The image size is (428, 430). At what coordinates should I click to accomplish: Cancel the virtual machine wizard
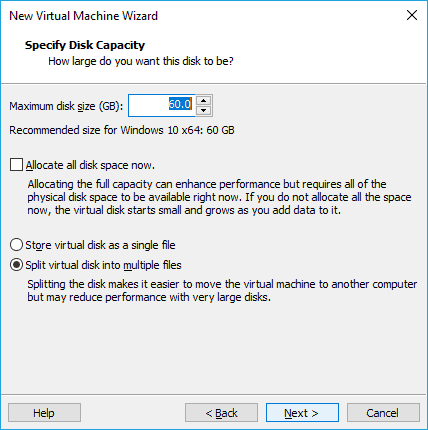(383, 413)
